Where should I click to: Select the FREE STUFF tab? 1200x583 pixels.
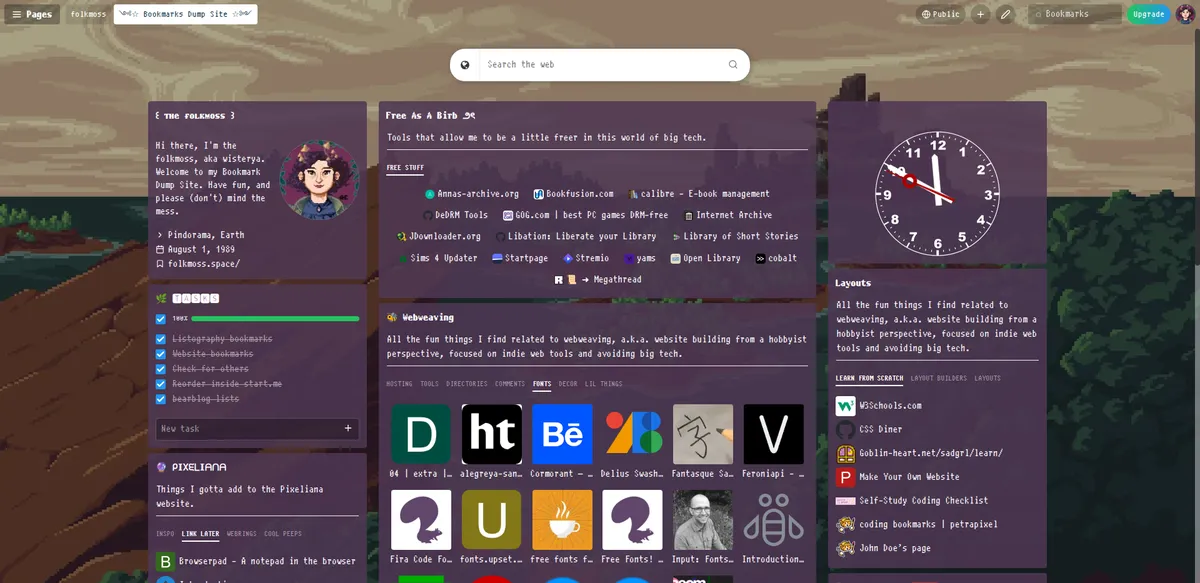click(x=405, y=168)
